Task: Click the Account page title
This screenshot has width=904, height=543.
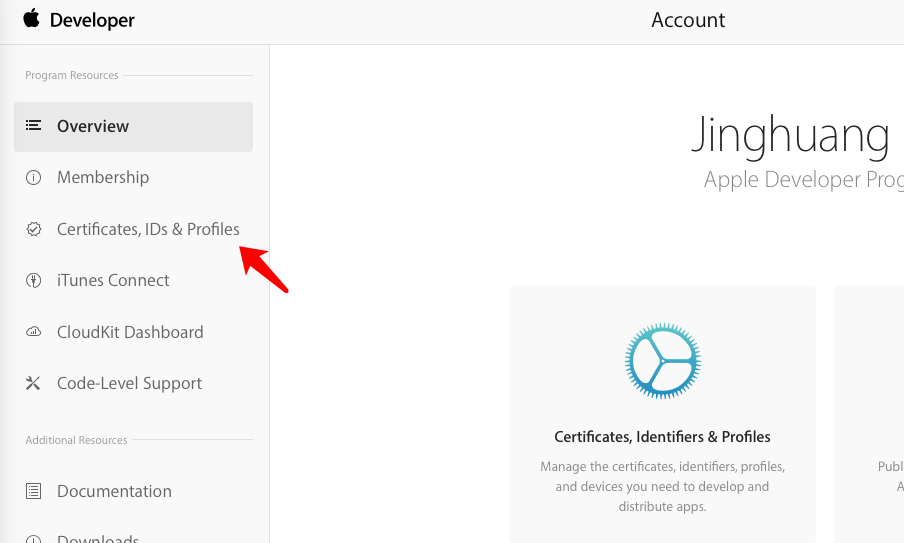Action: (x=688, y=20)
